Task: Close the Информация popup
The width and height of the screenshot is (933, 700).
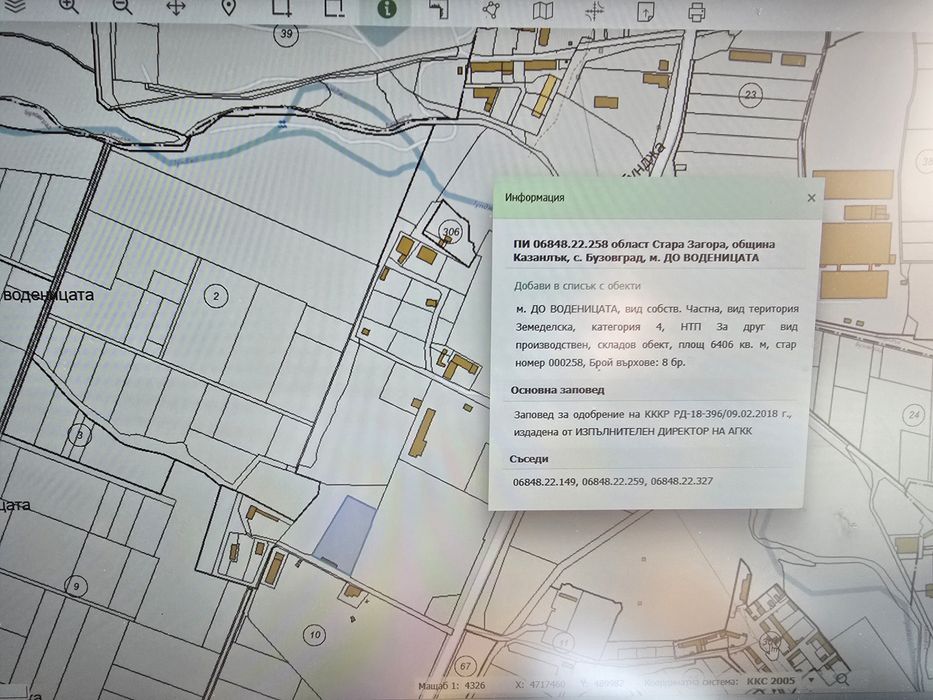Action: point(811,198)
